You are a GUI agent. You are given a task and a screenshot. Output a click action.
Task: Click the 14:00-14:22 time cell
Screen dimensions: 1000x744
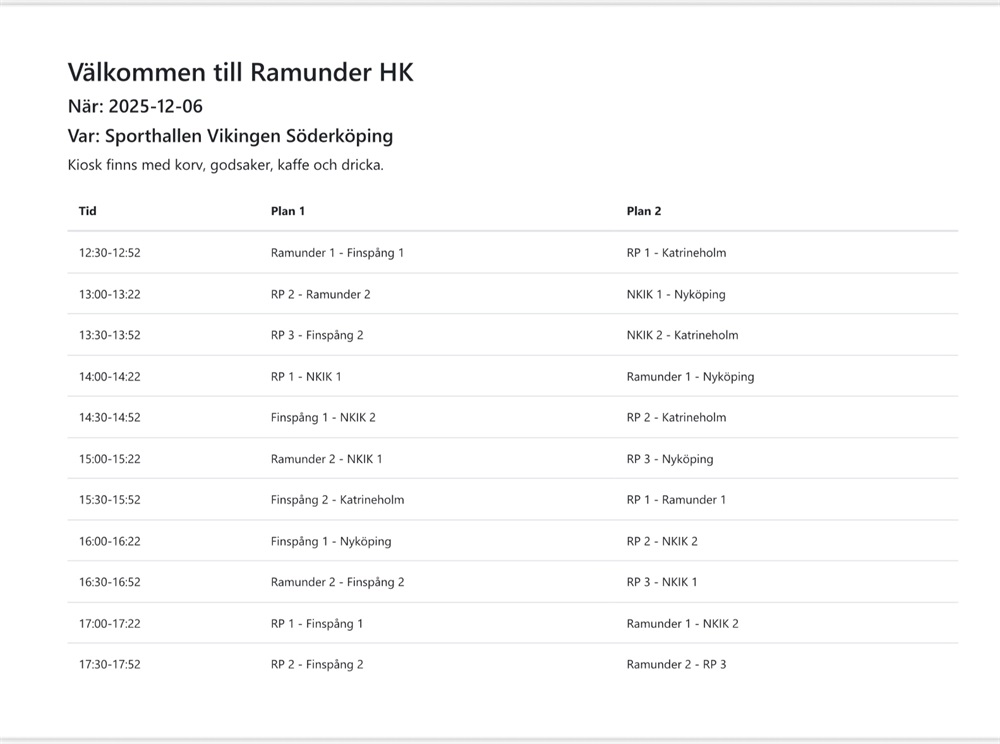click(x=110, y=377)
